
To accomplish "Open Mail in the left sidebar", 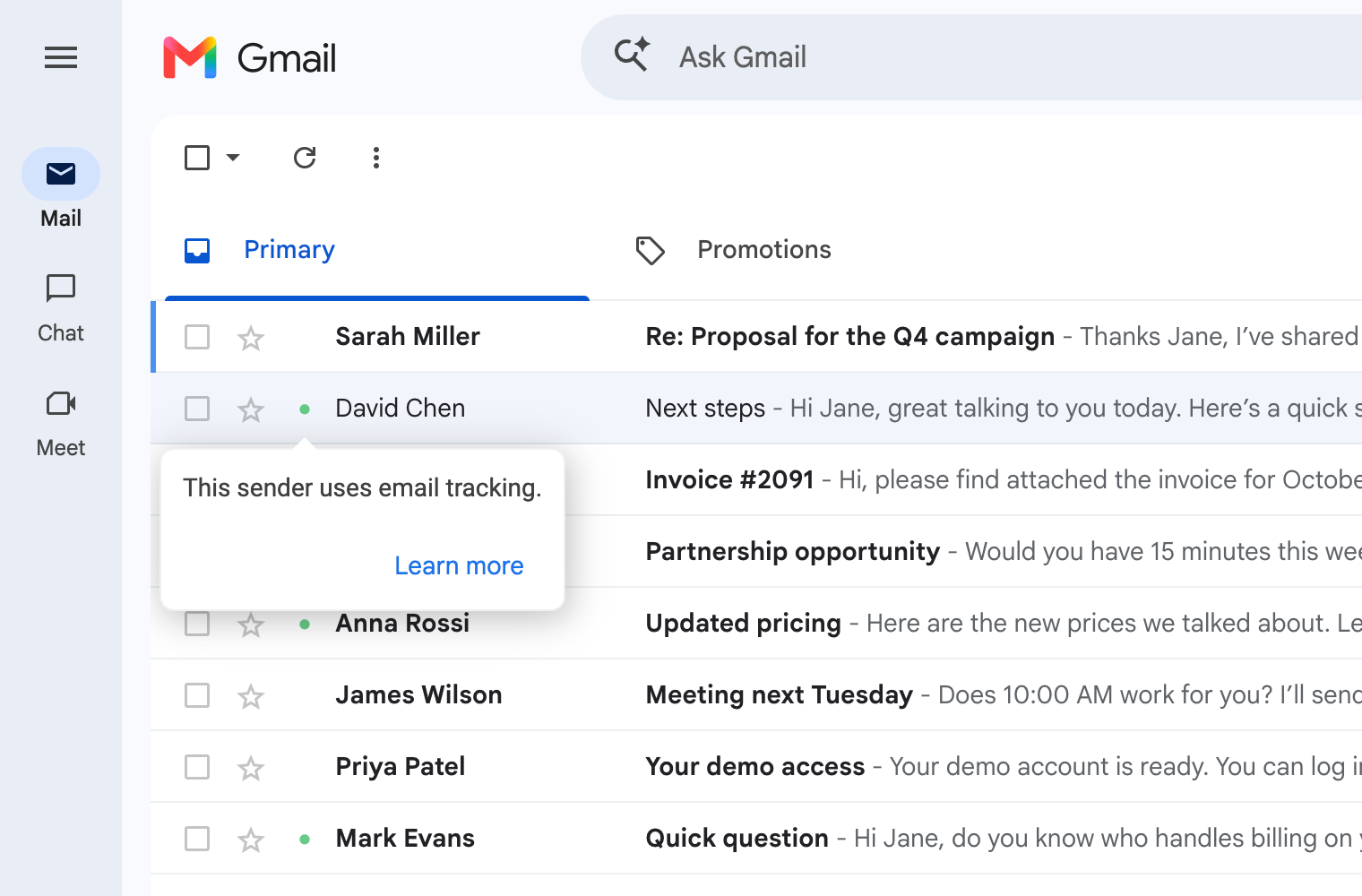I will tap(61, 188).
